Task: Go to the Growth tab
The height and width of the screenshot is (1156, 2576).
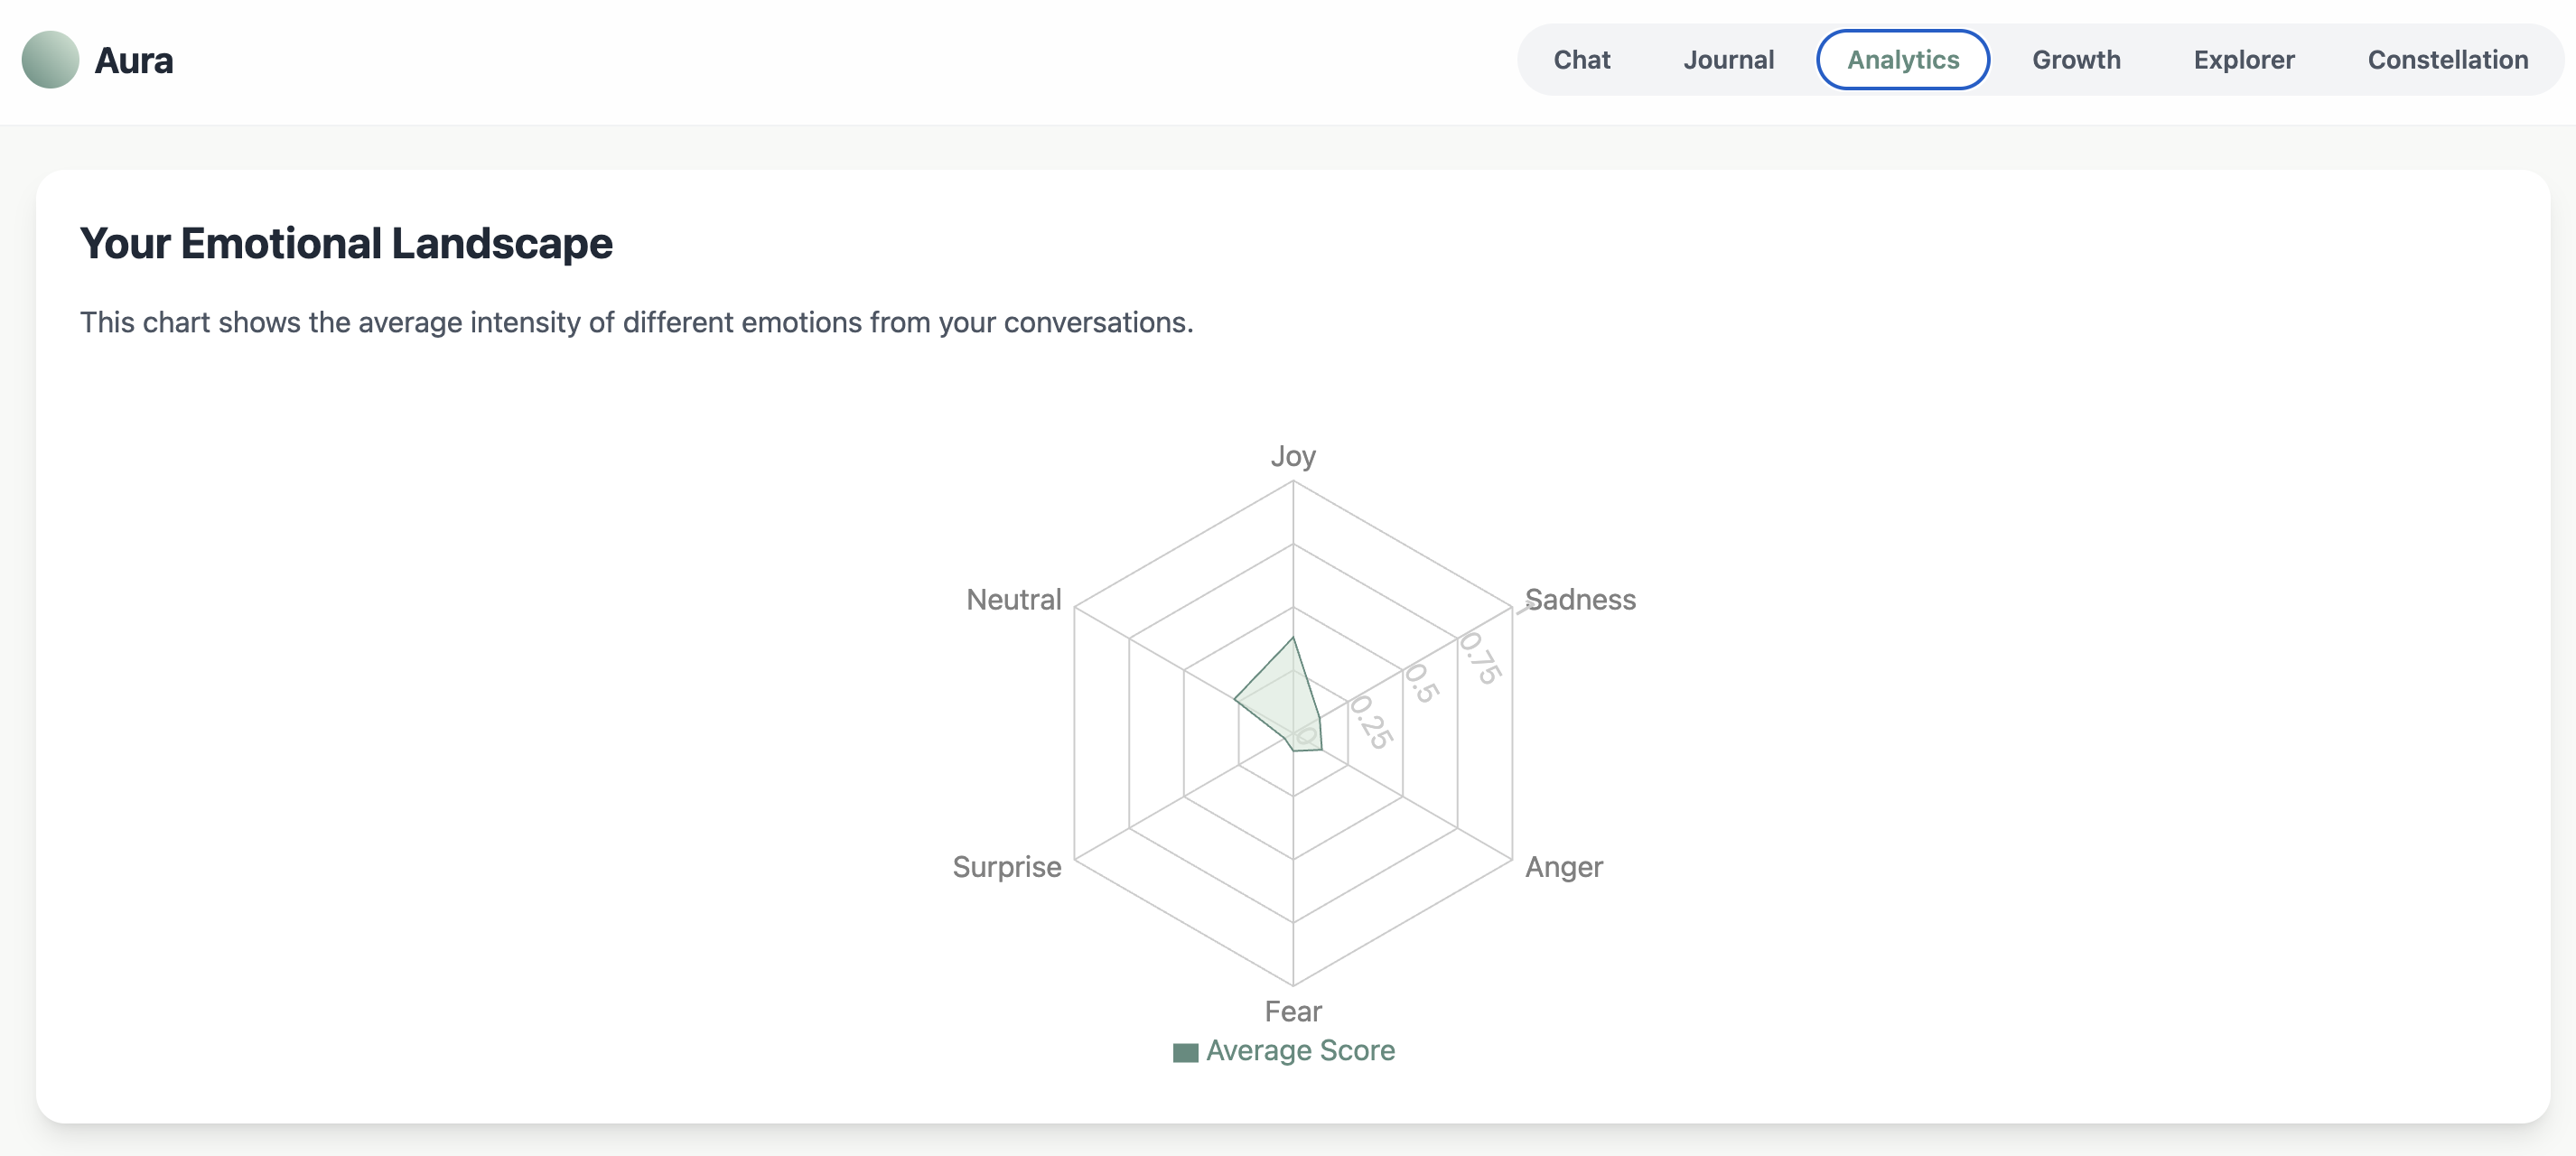Action: click(x=2076, y=60)
